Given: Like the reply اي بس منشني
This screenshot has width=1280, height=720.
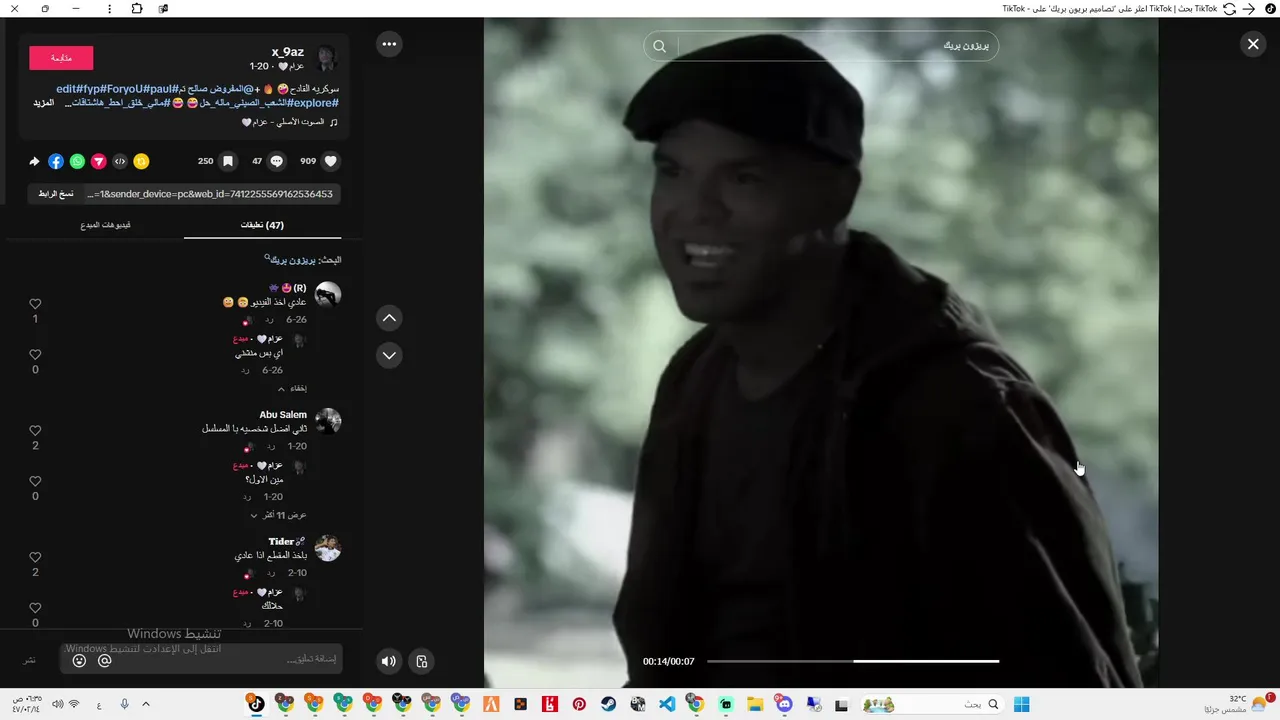Looking at the screenshot, I should pos(35,355).
